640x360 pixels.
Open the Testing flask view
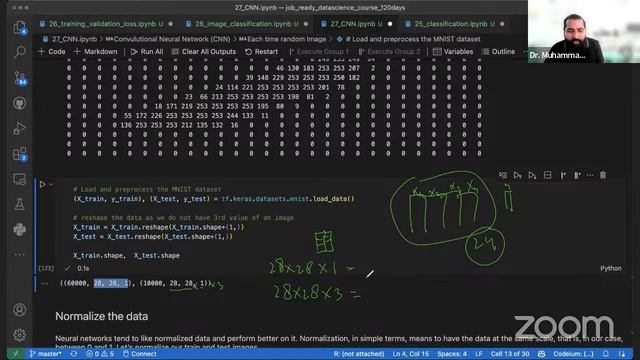point(19,204)
